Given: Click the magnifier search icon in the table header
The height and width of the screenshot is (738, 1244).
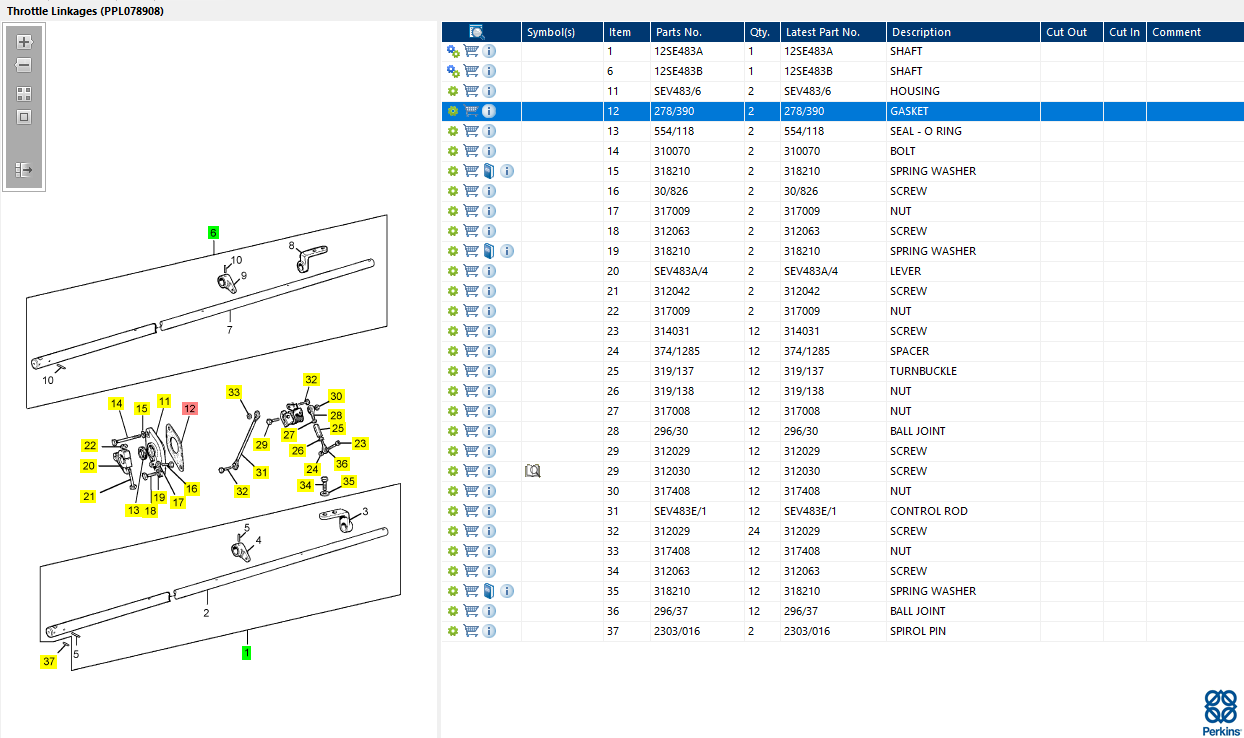Looking at the screenshot, I should pyautogui.click(x=477, y=32).
